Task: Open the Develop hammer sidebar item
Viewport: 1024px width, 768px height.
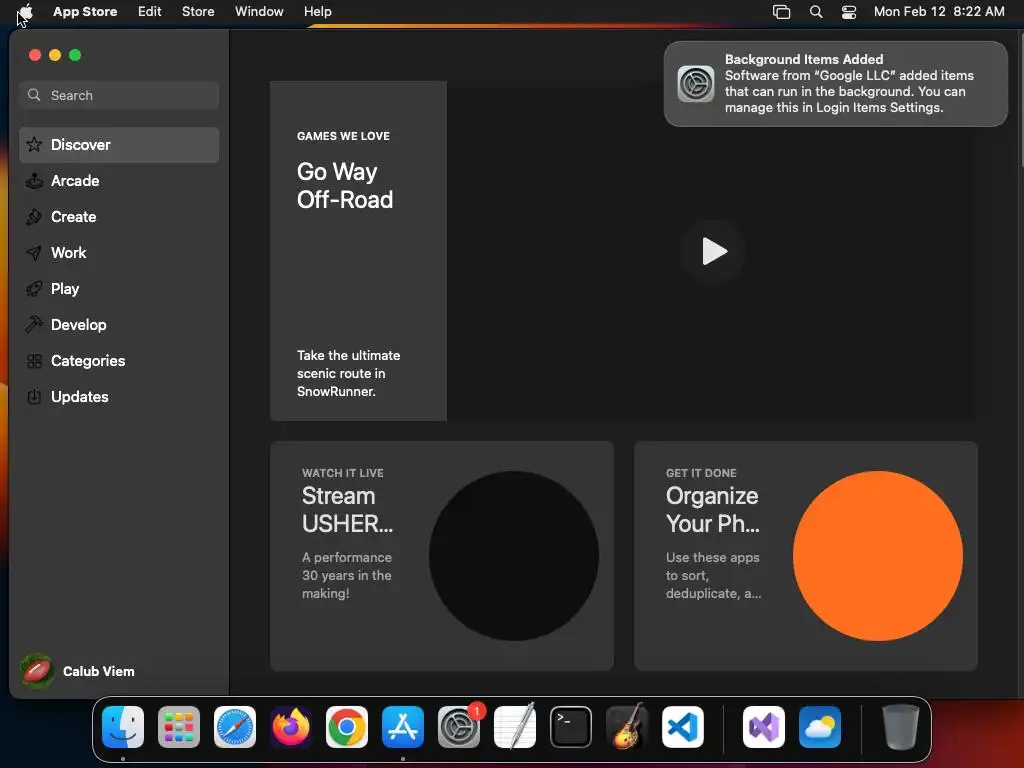Action: point(119,325)
